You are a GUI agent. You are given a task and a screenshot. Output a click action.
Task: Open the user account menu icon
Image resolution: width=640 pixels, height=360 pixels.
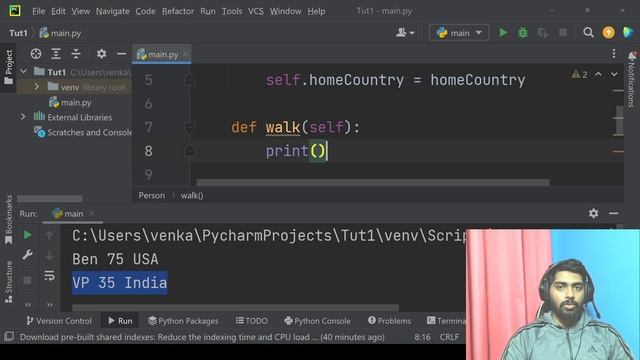(405, 33)
